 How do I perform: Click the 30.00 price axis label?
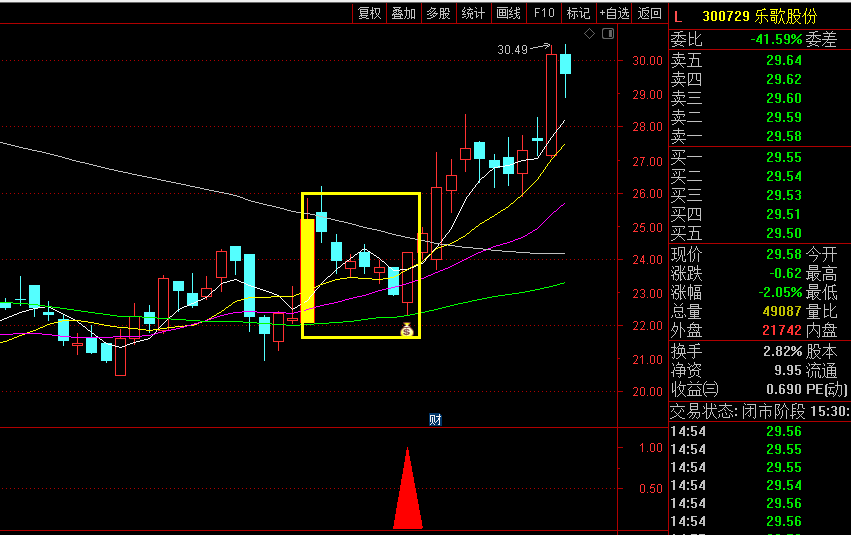pyautogui.click(x=647, y=61)
